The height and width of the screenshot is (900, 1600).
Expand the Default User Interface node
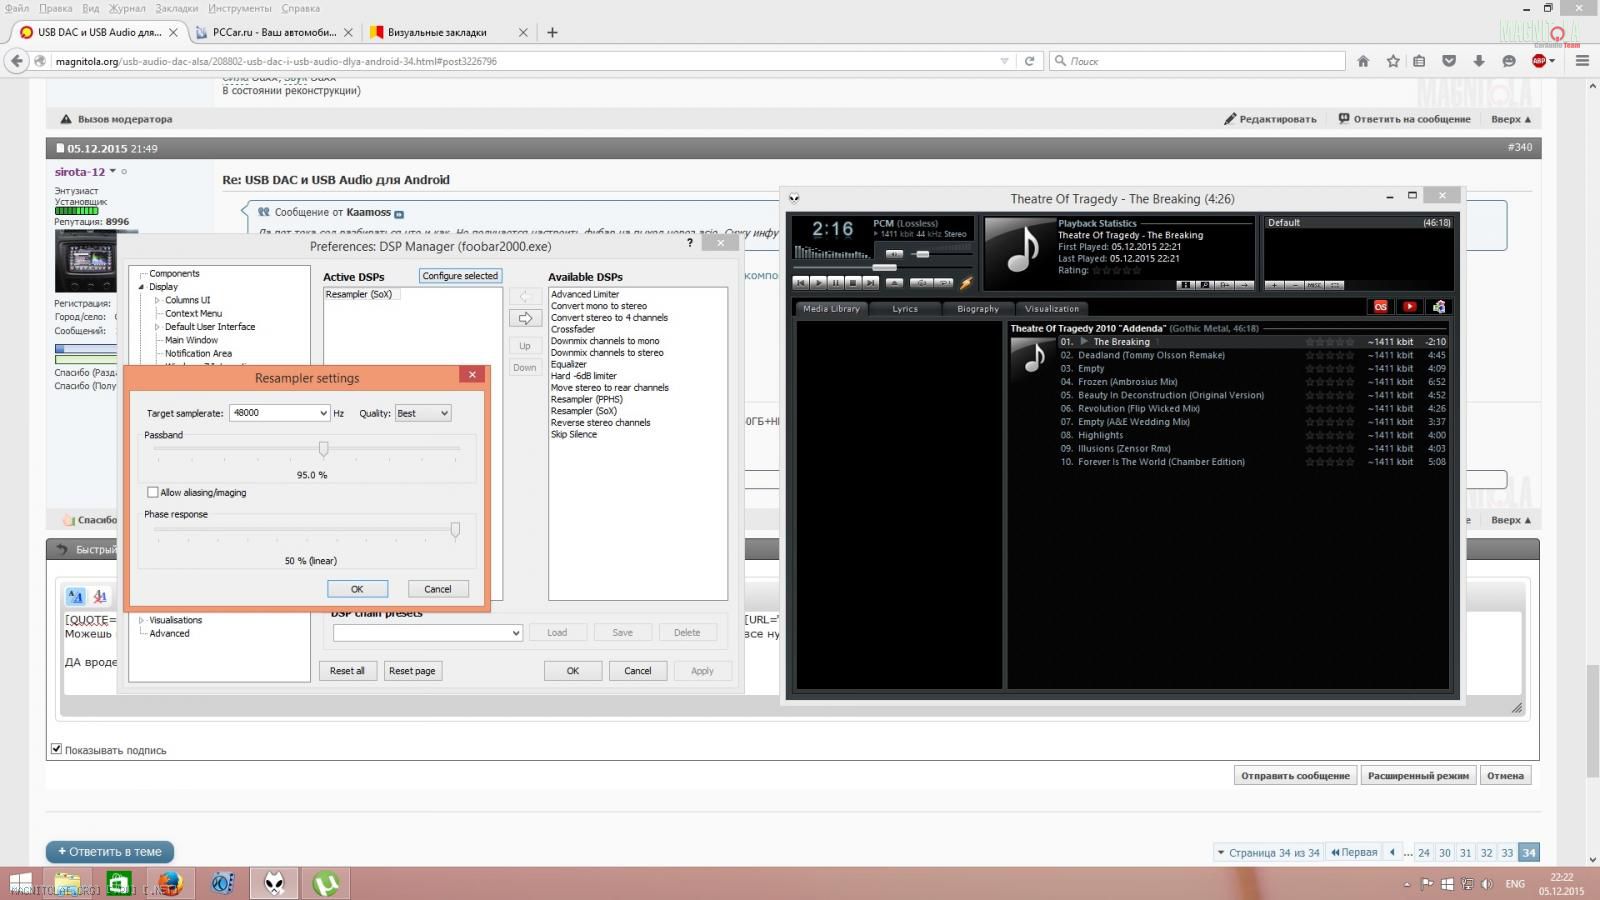(x=157, y=327)
